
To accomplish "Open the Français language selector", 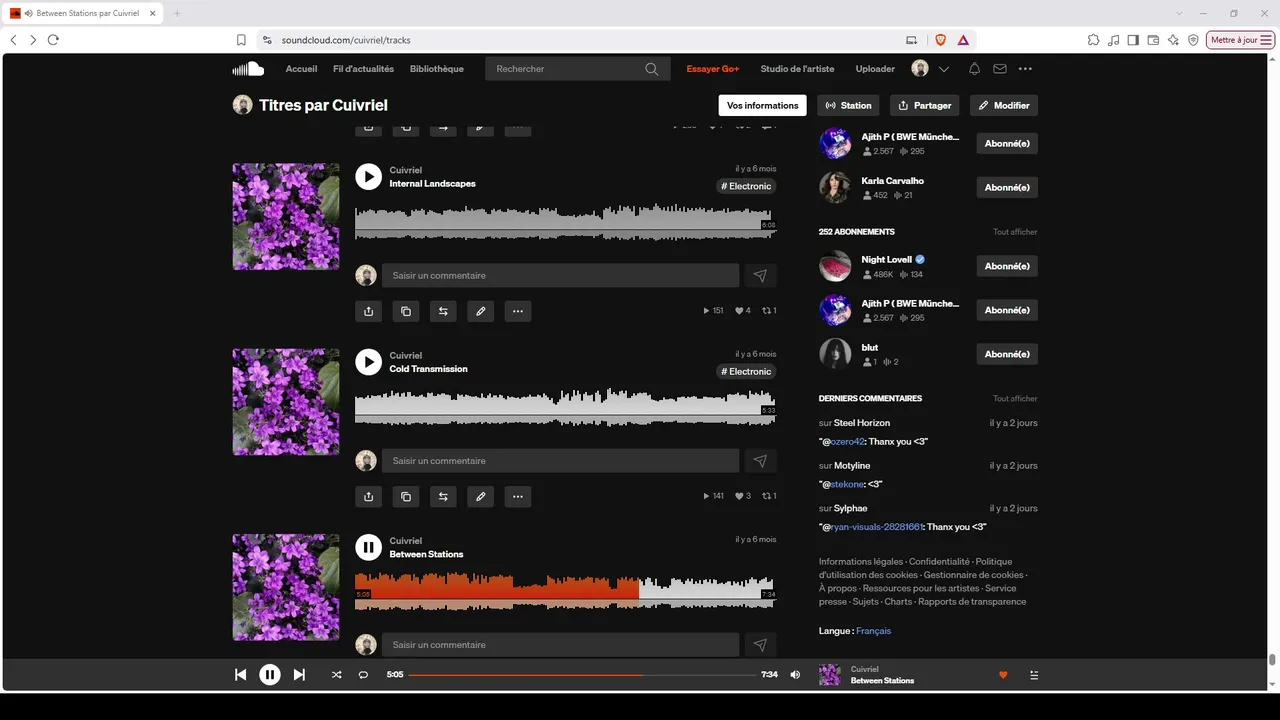I will click(873, 631).
